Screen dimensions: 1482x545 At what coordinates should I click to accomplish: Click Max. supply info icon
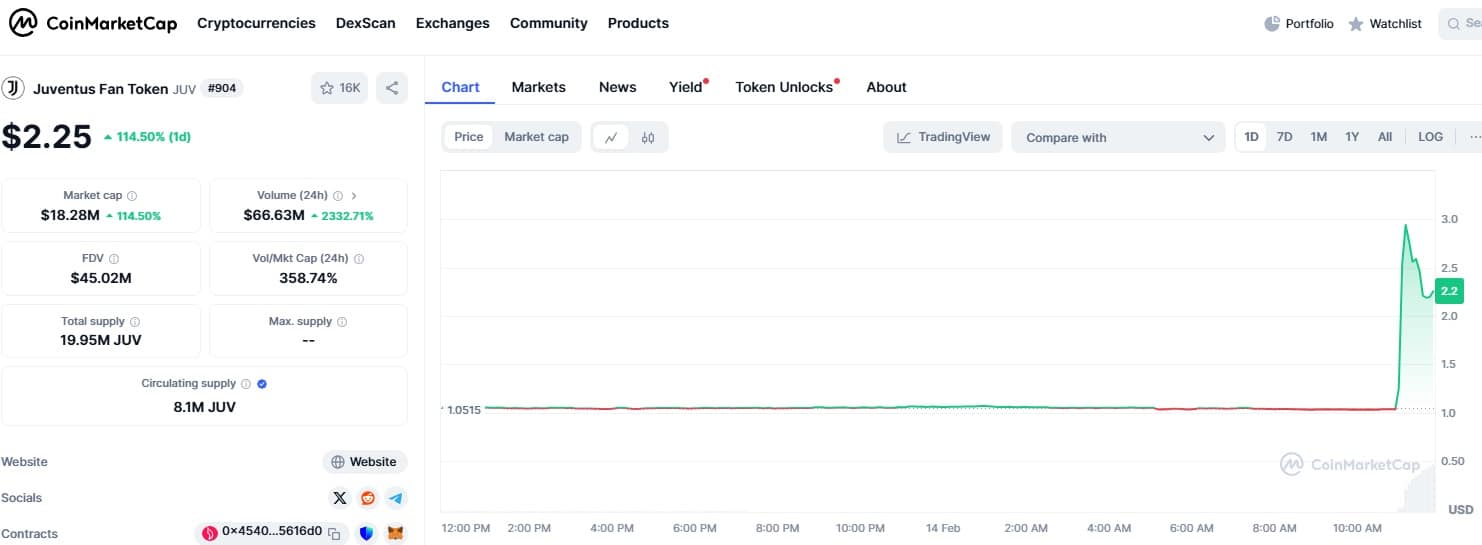pos(342,322)
